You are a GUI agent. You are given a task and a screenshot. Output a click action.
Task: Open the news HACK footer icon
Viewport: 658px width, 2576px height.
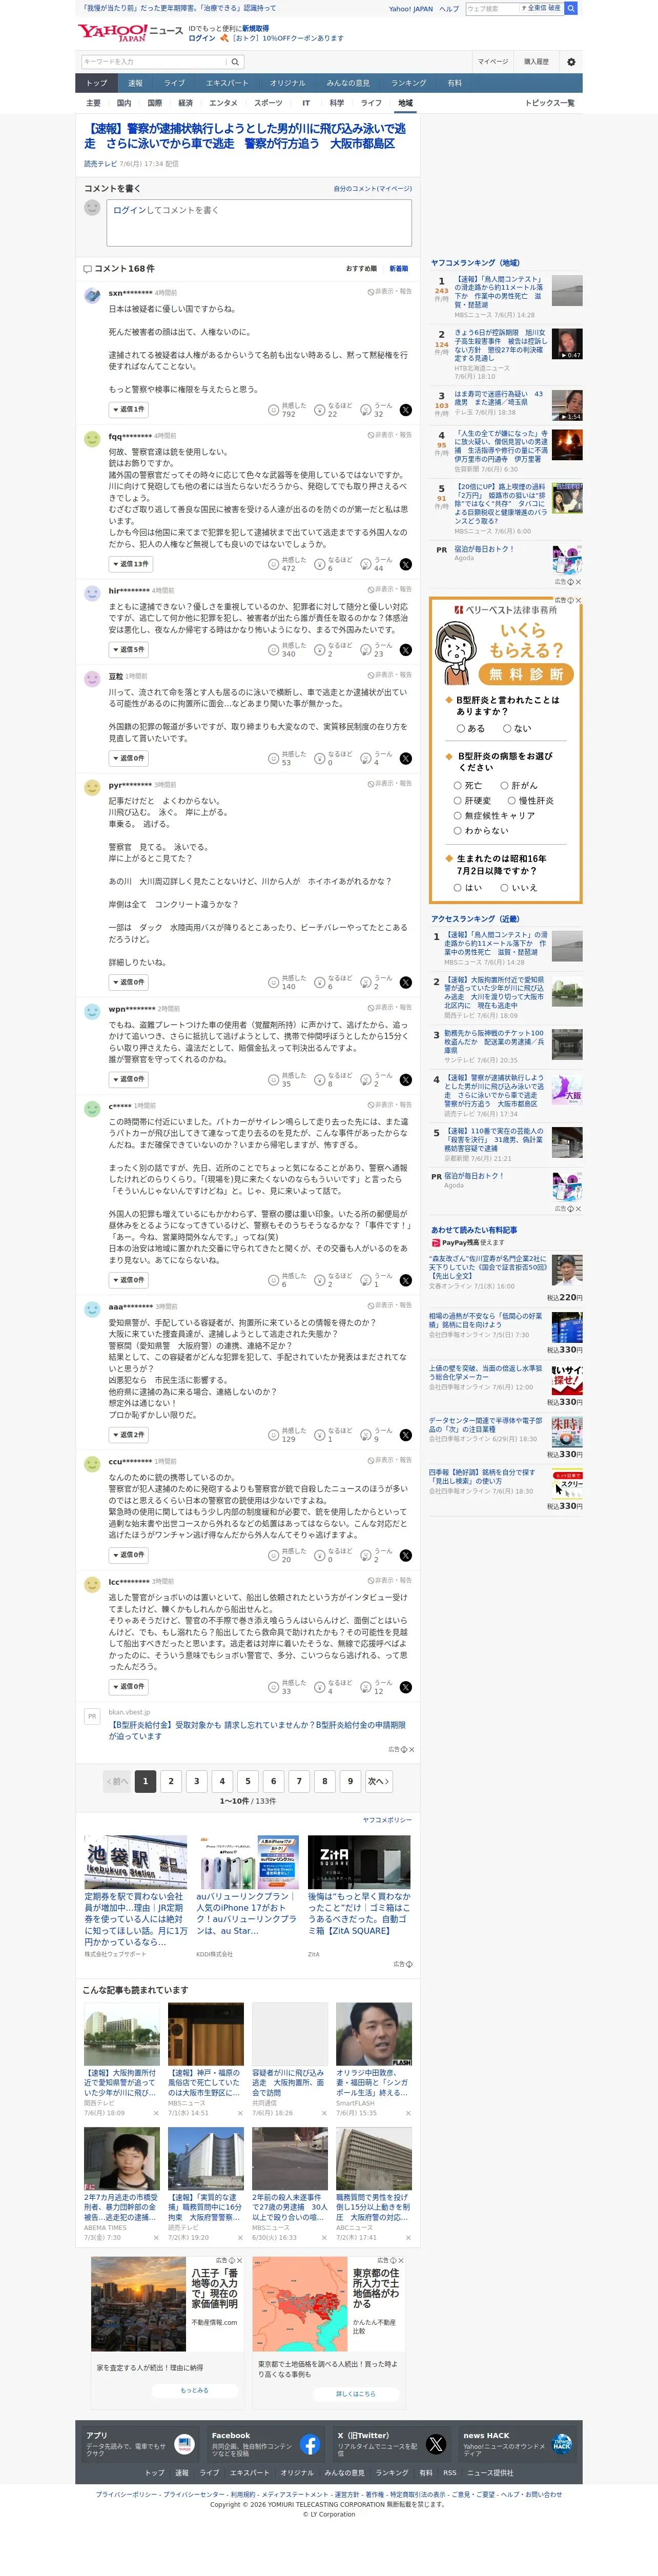pyautogui.click(x=562, y=2444)
